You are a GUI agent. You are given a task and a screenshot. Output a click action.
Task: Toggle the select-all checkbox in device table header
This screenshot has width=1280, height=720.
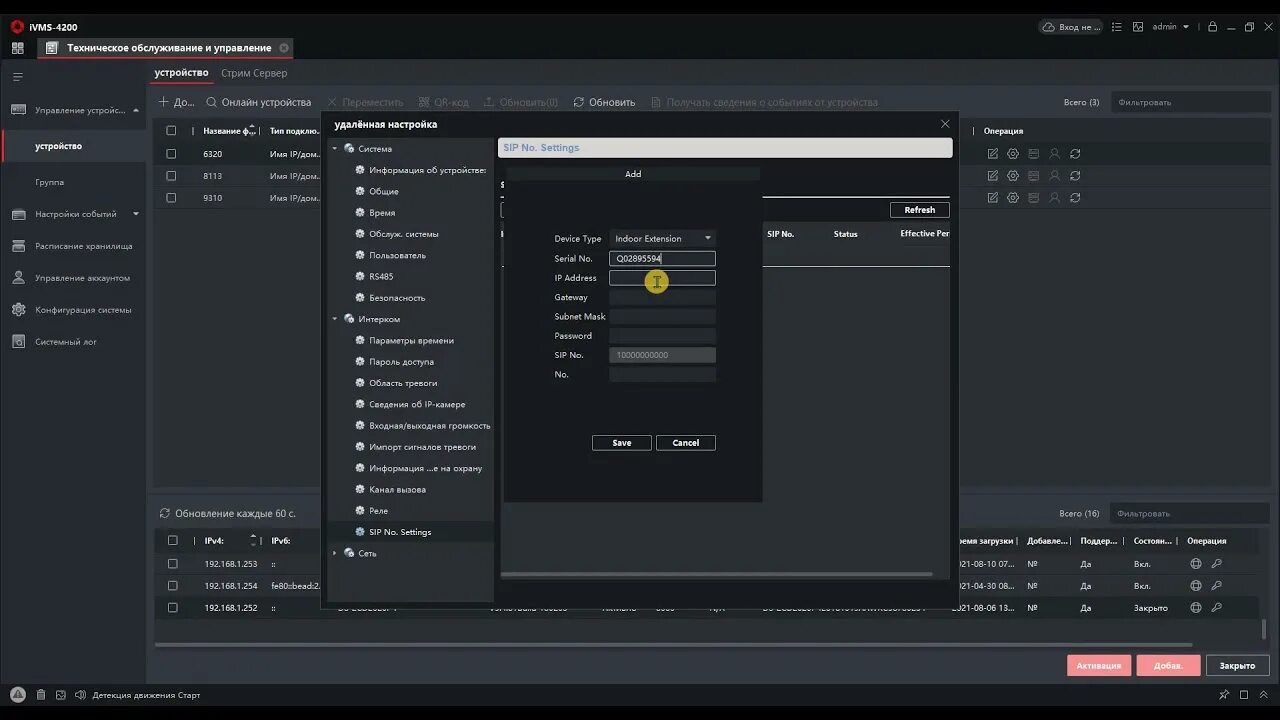coord(171,131)
